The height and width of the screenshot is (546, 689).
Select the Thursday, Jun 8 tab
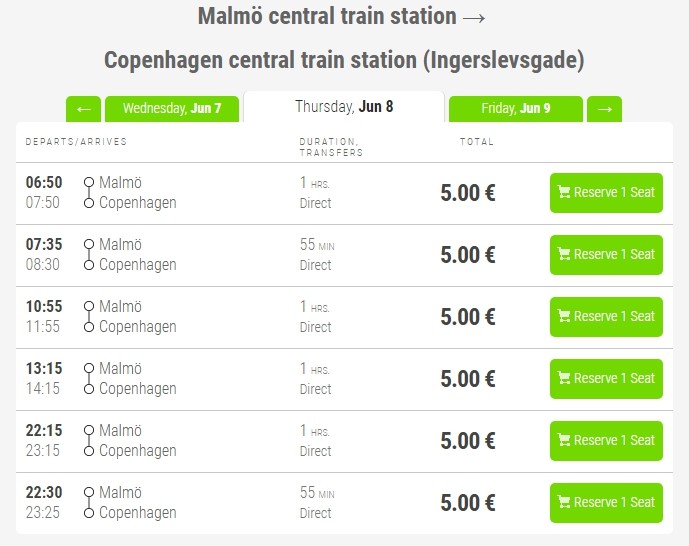click(343, 107)
